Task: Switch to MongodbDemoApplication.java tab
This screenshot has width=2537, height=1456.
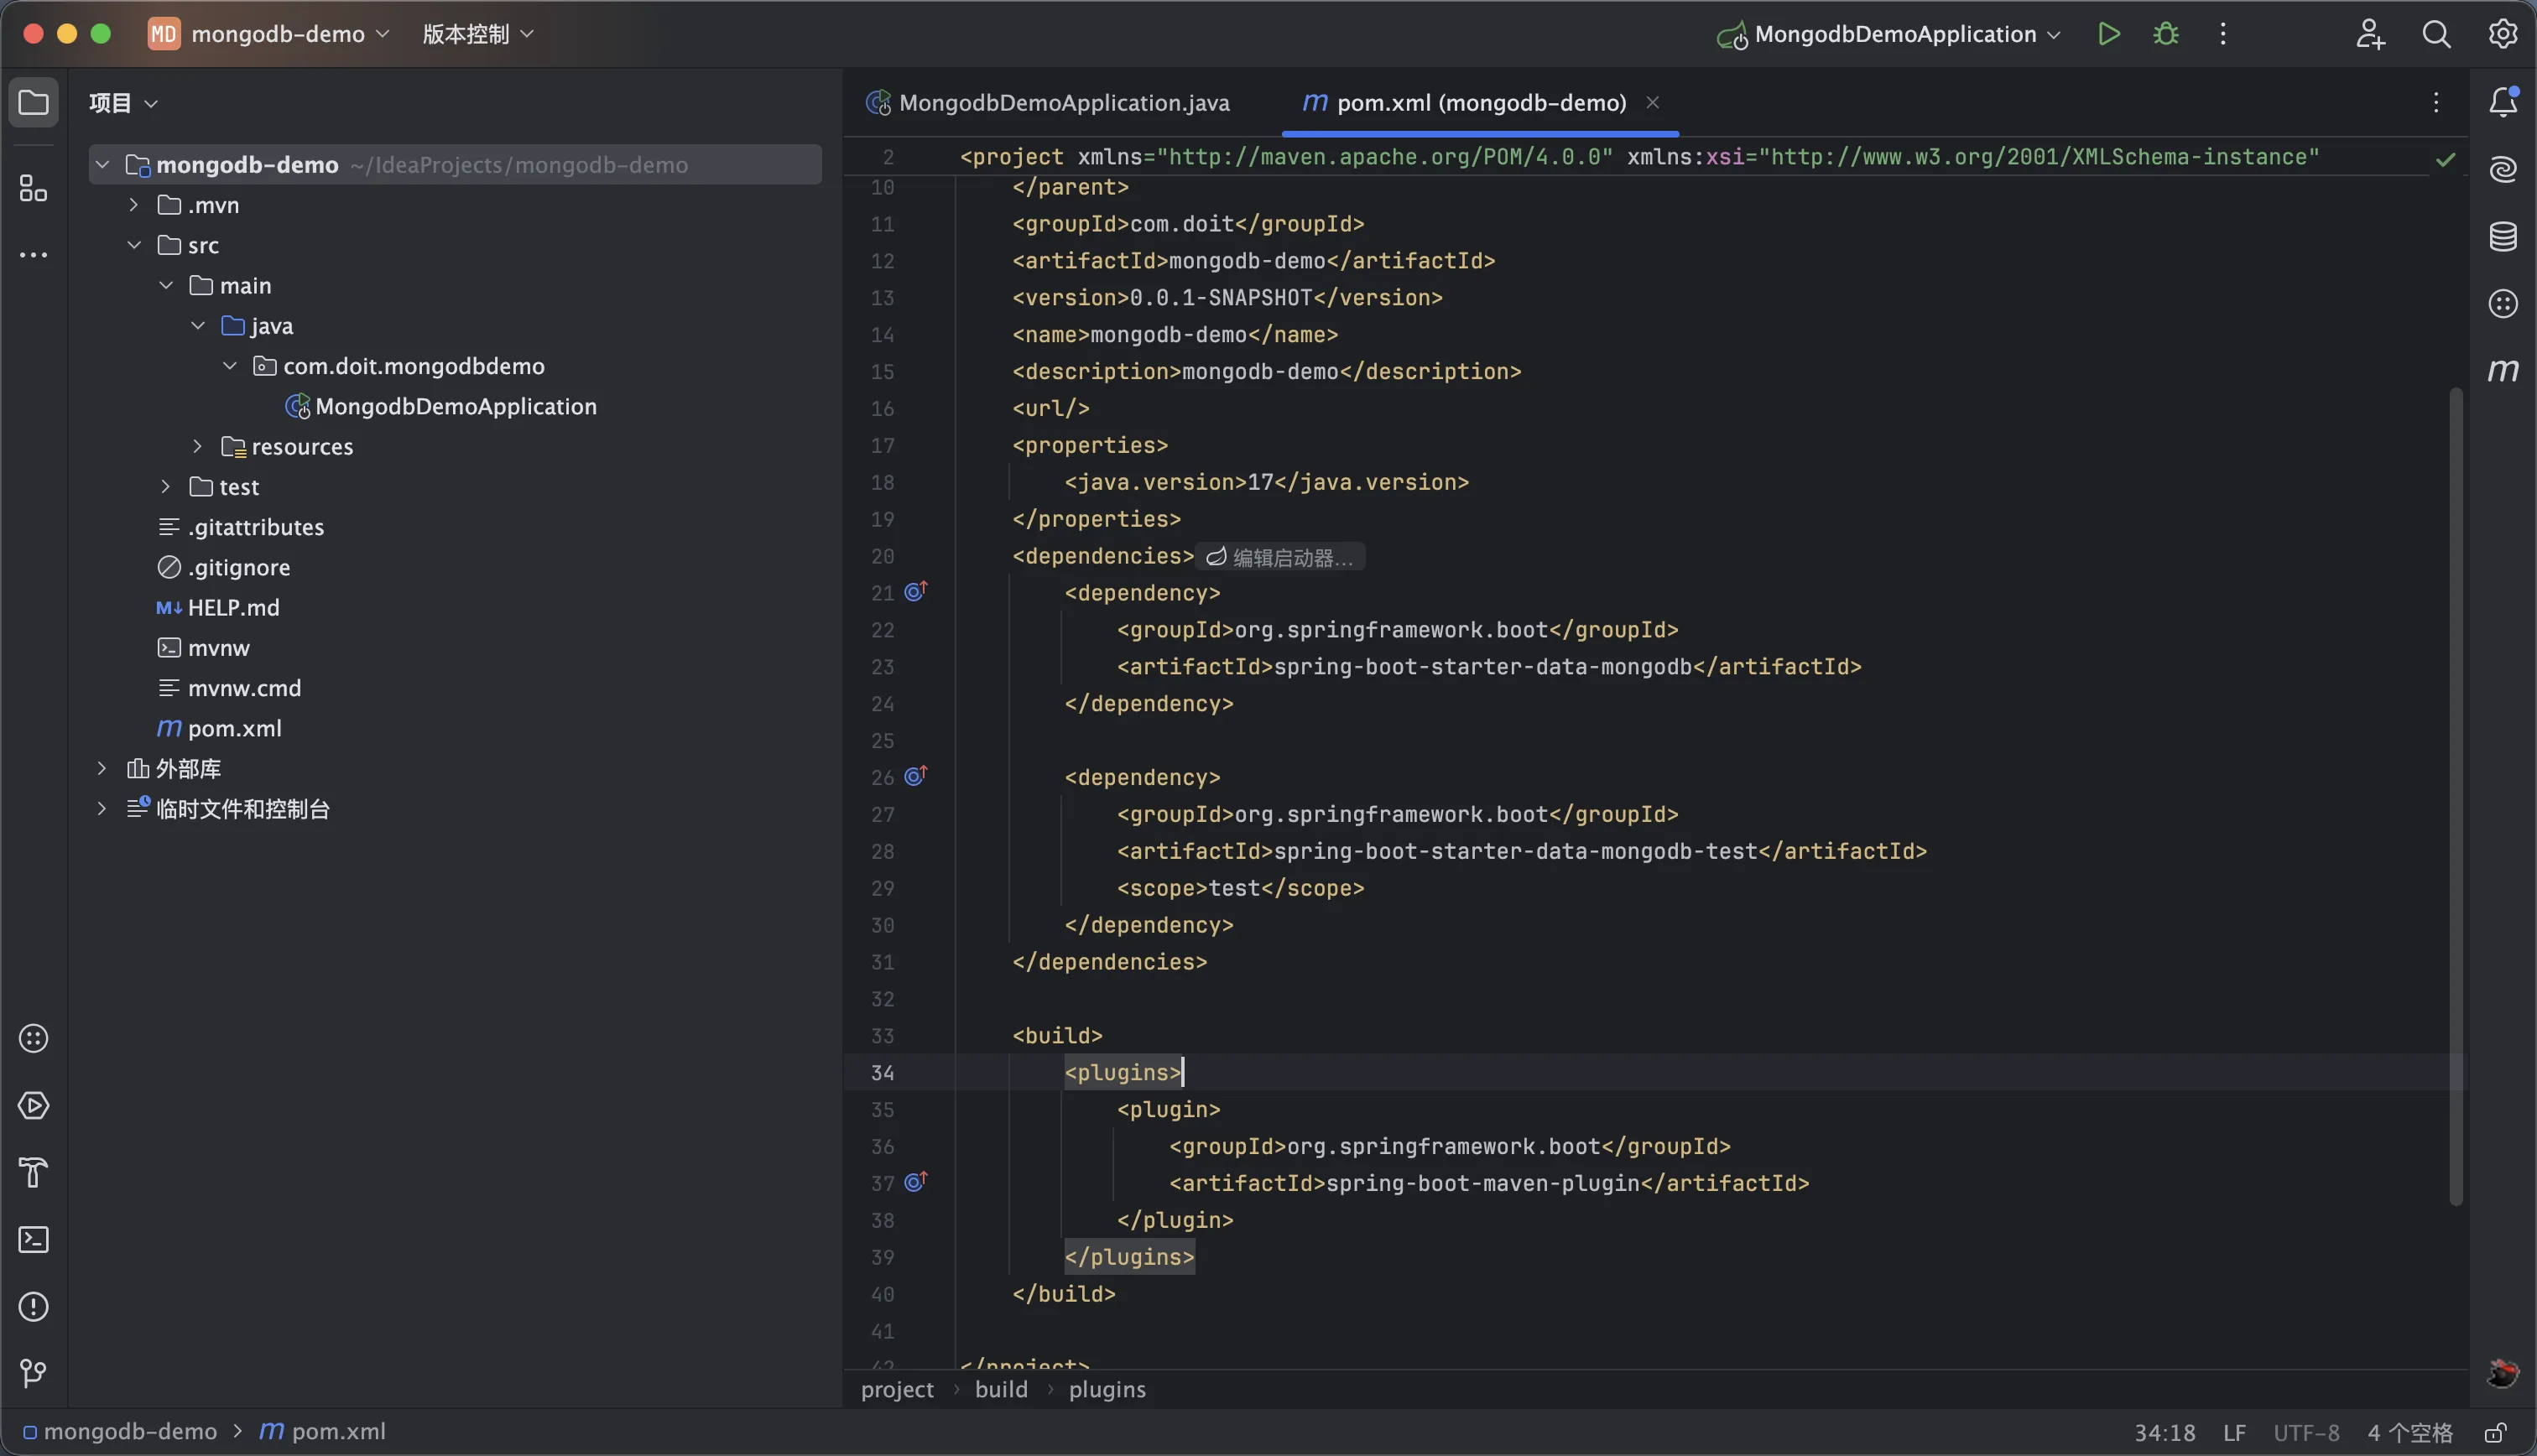Action: coord(1063,103)
